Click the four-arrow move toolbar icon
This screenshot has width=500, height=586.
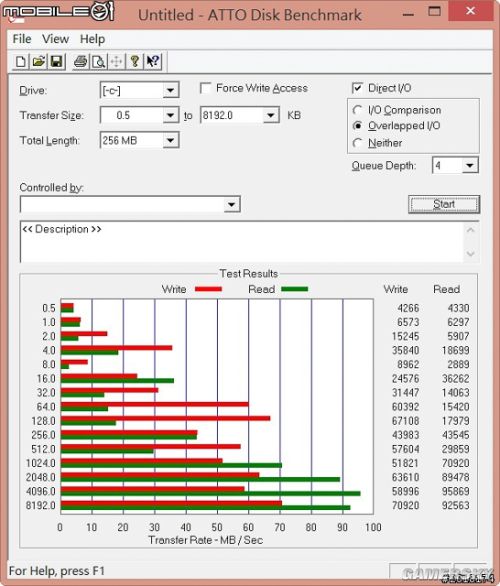point(117,61)
